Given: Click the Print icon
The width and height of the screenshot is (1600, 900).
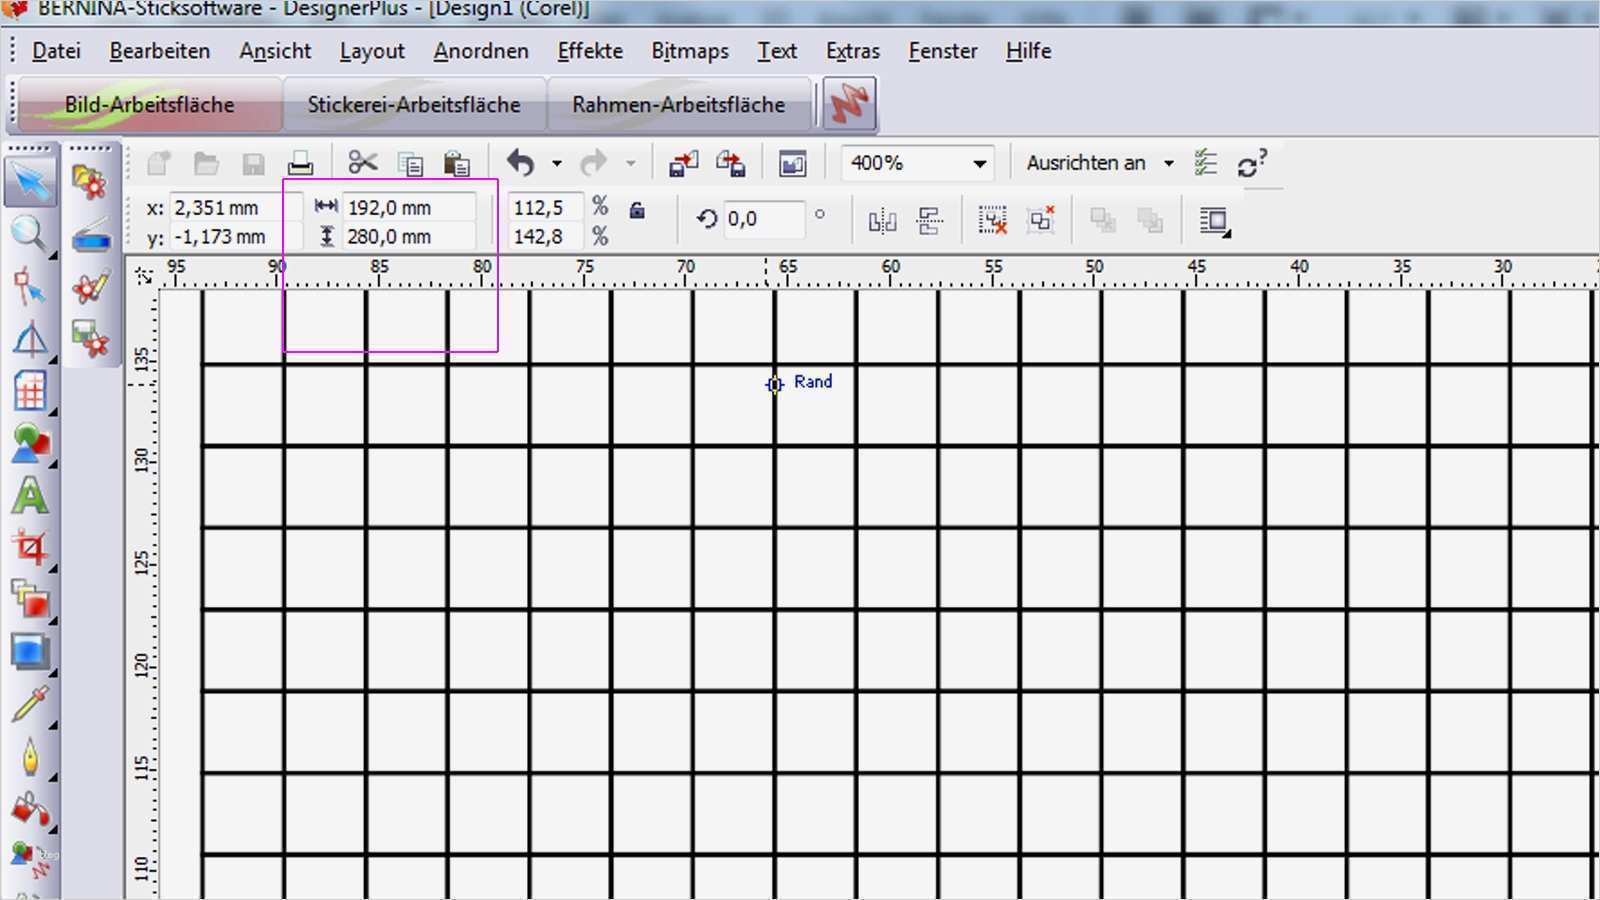Looking at the screenshot, I should 300,163.
